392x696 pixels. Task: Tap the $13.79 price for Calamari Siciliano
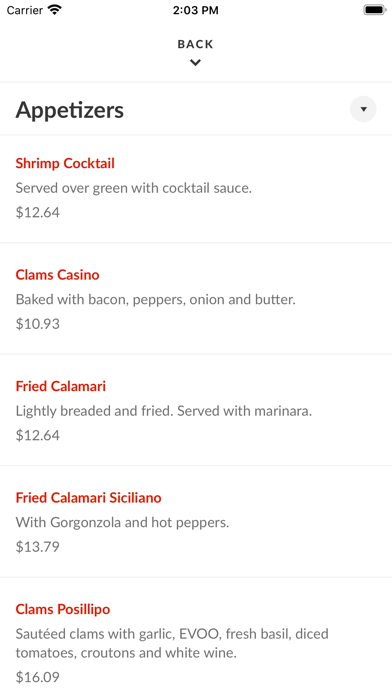[37, 546]
